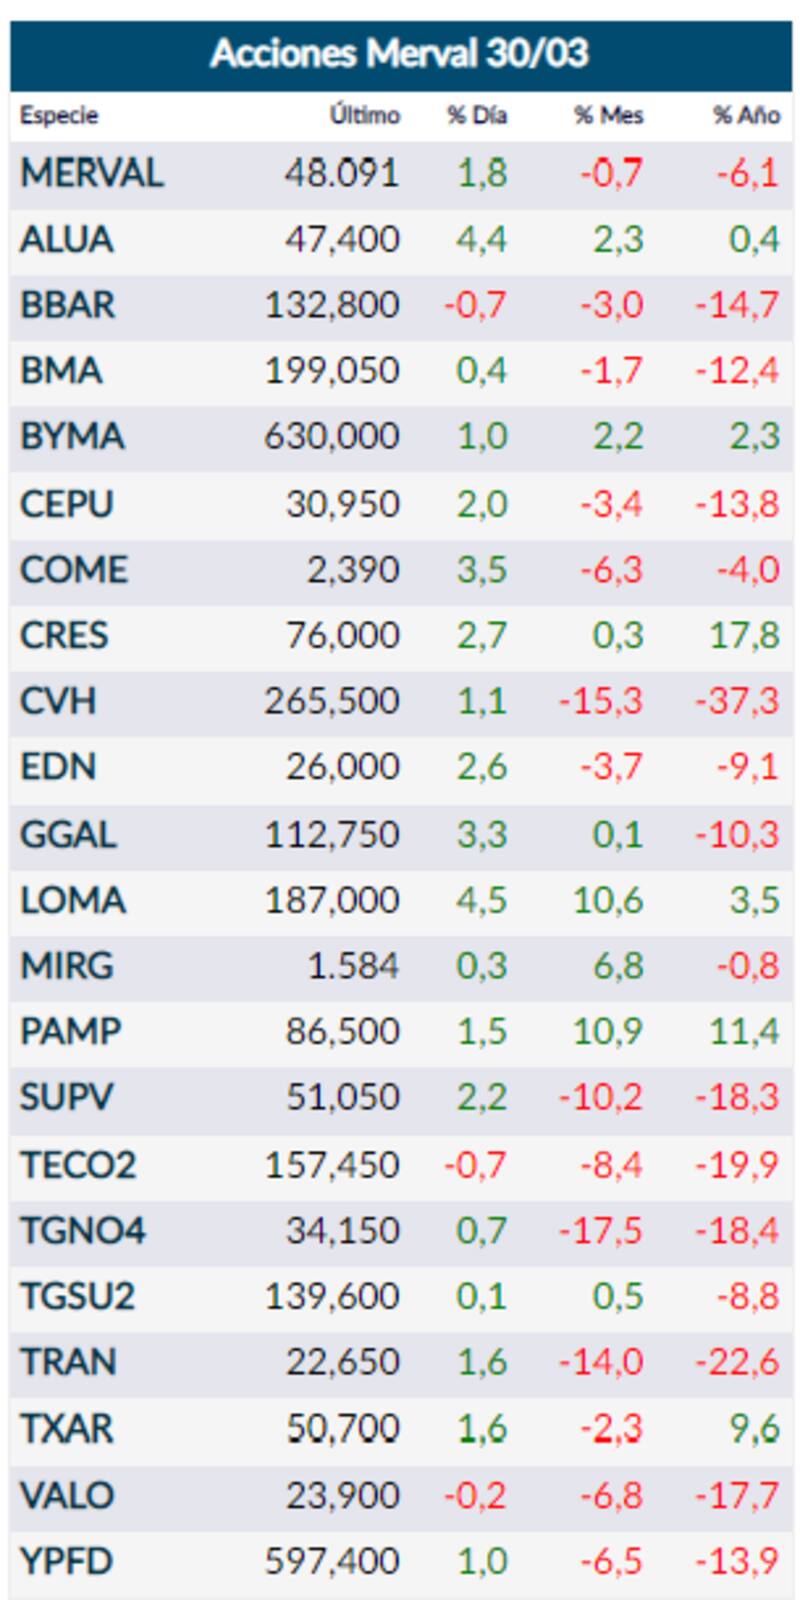
Task: Click CRES yearly change 17,8
Action: pyautogui.click(x=744, y=636)
